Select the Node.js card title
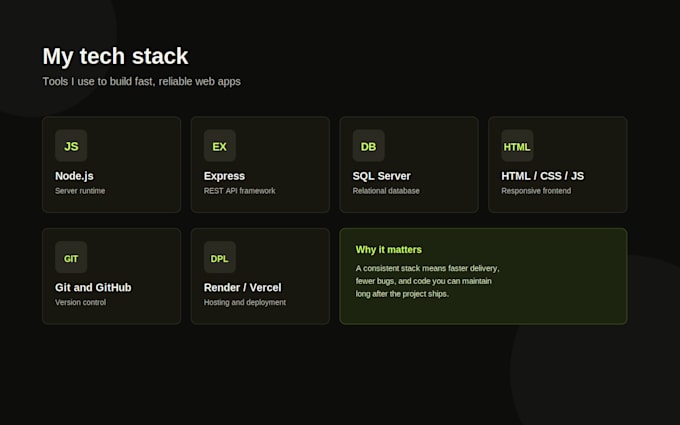The image size is (680, 425). tap(74, 176)
